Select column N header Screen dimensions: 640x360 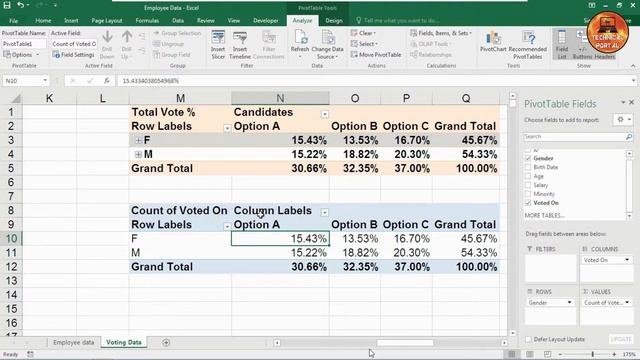coord(280,98)
